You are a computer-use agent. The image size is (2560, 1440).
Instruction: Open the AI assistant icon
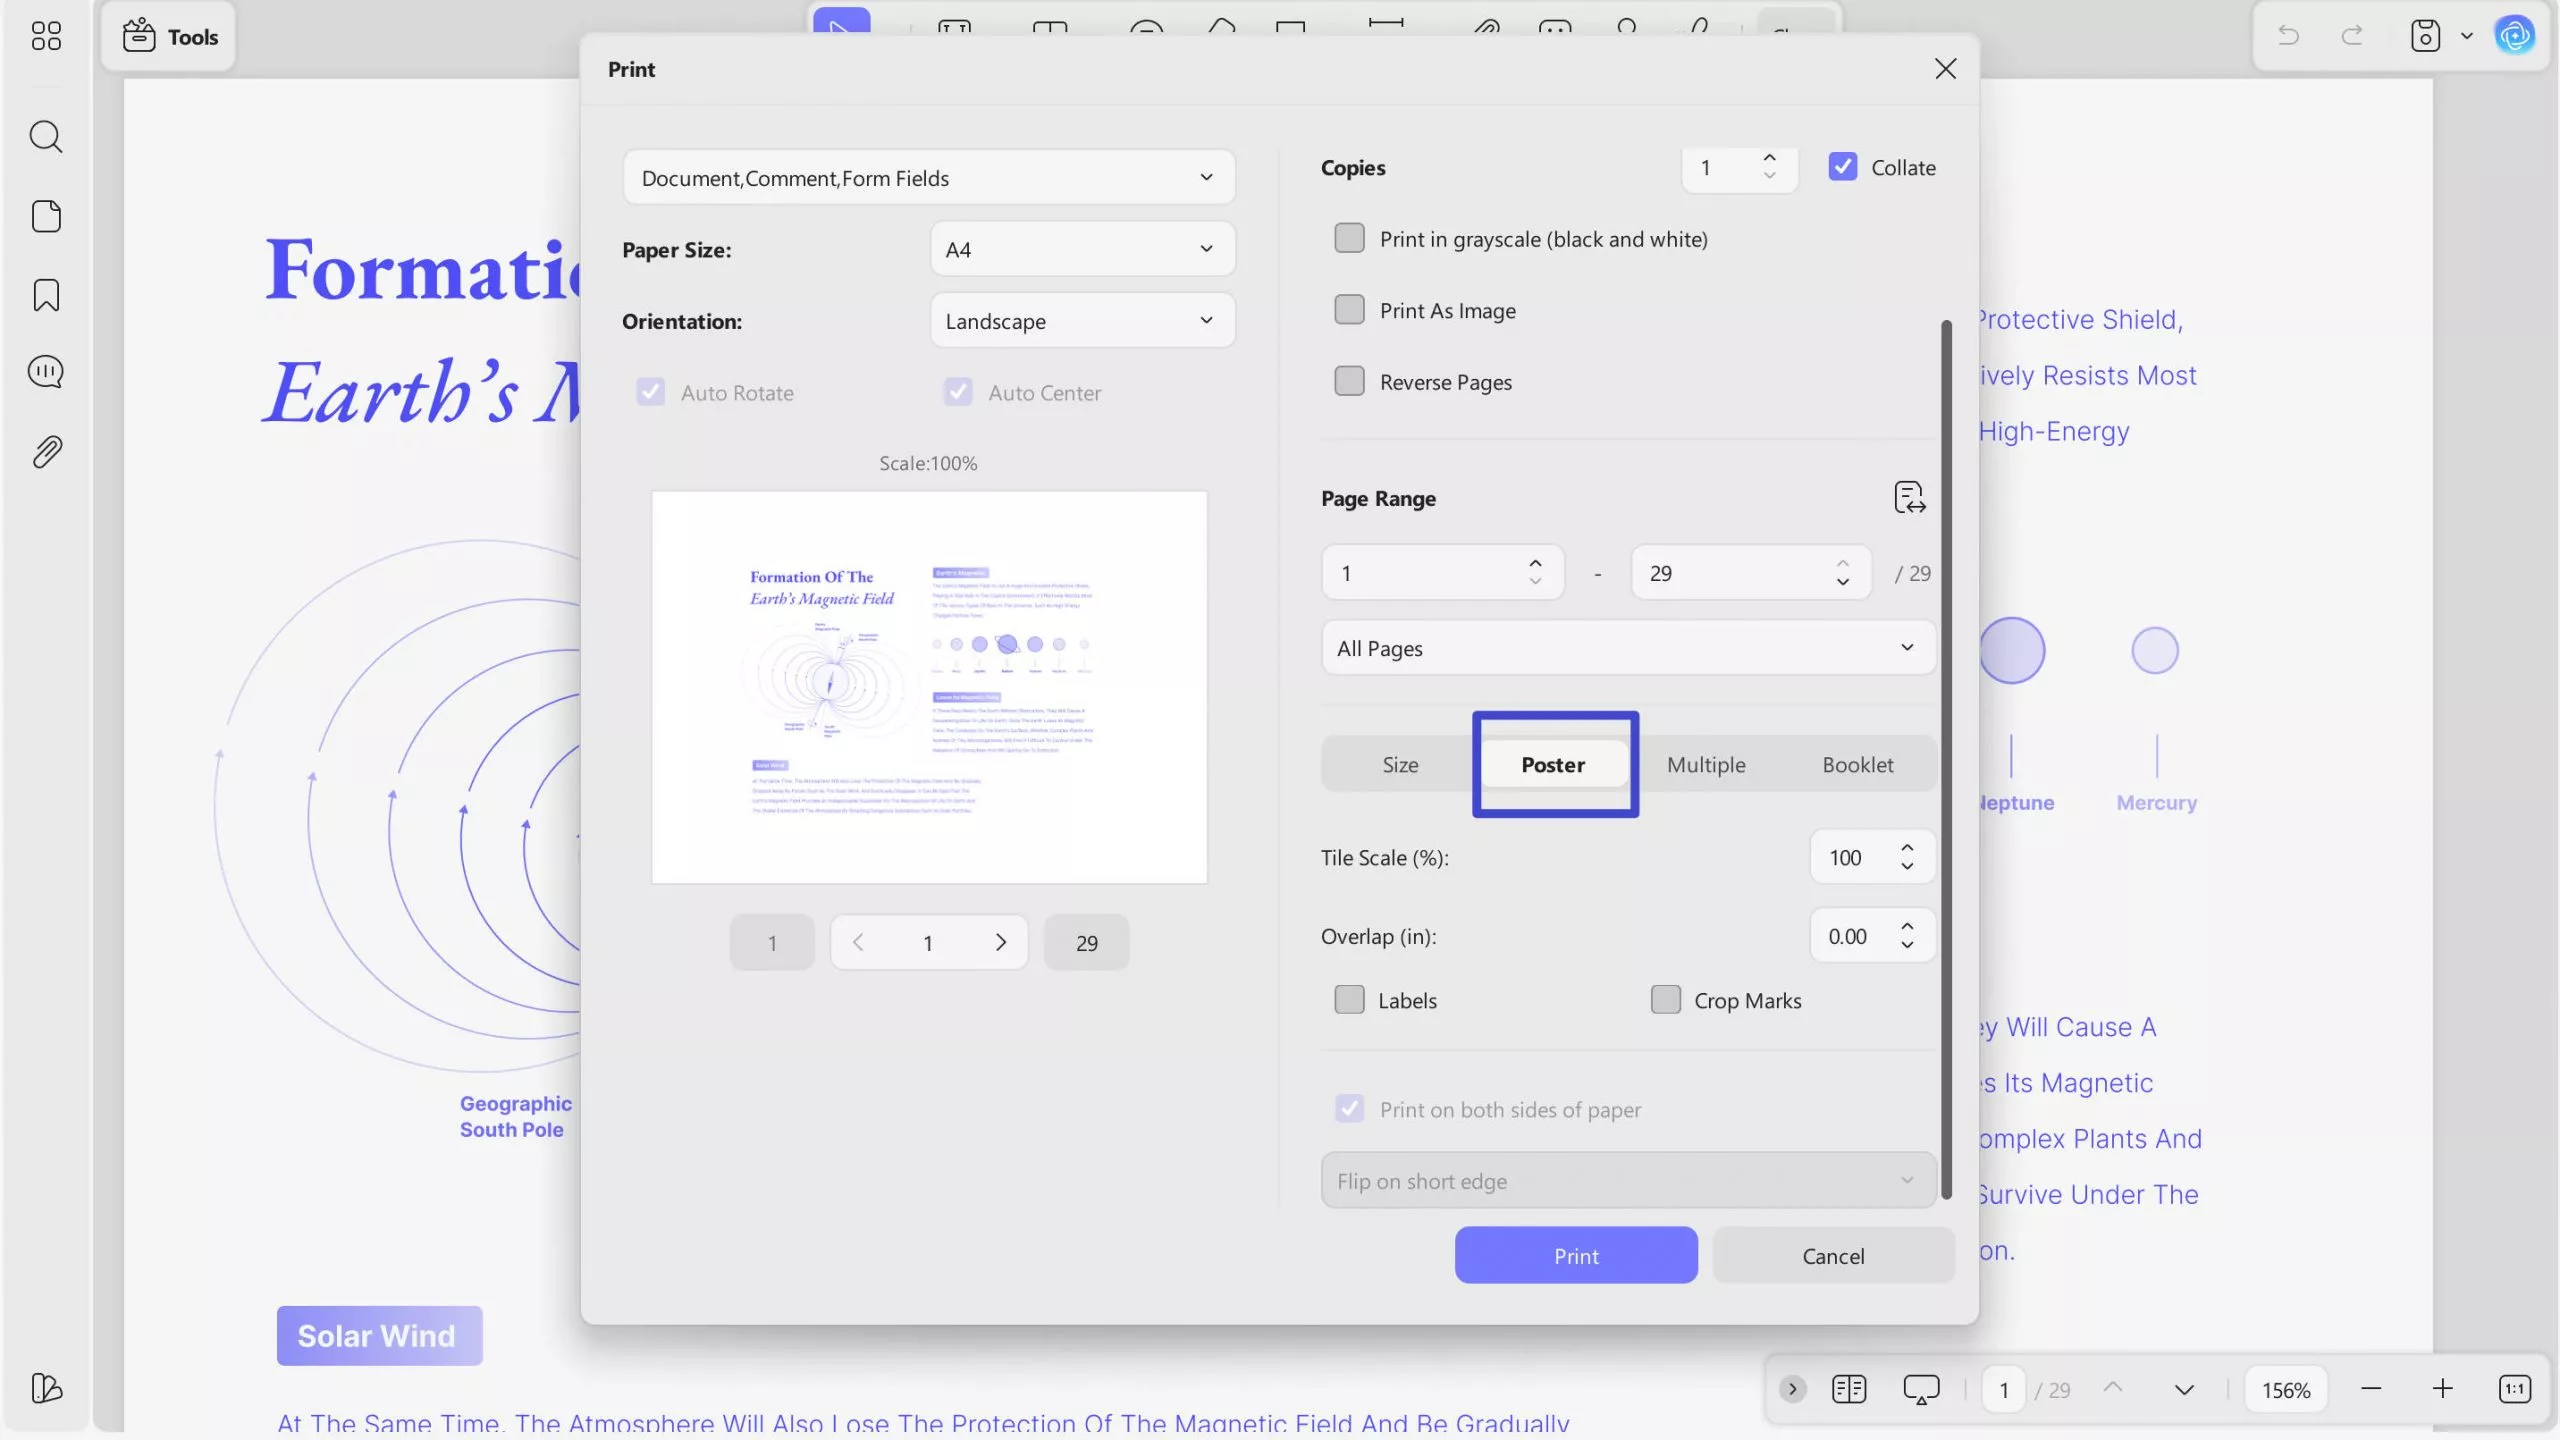pos(2515,35)
